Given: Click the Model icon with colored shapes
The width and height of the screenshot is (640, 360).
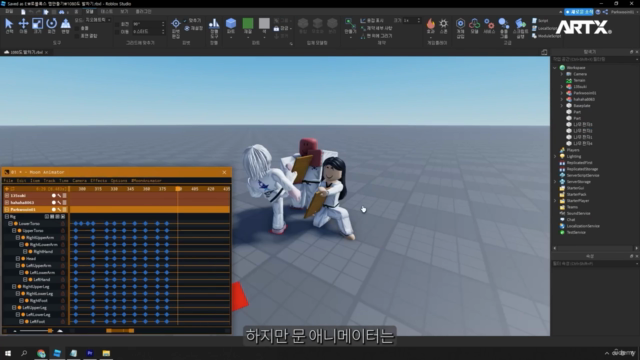Looking at the screenshot, I should [474, 26].
